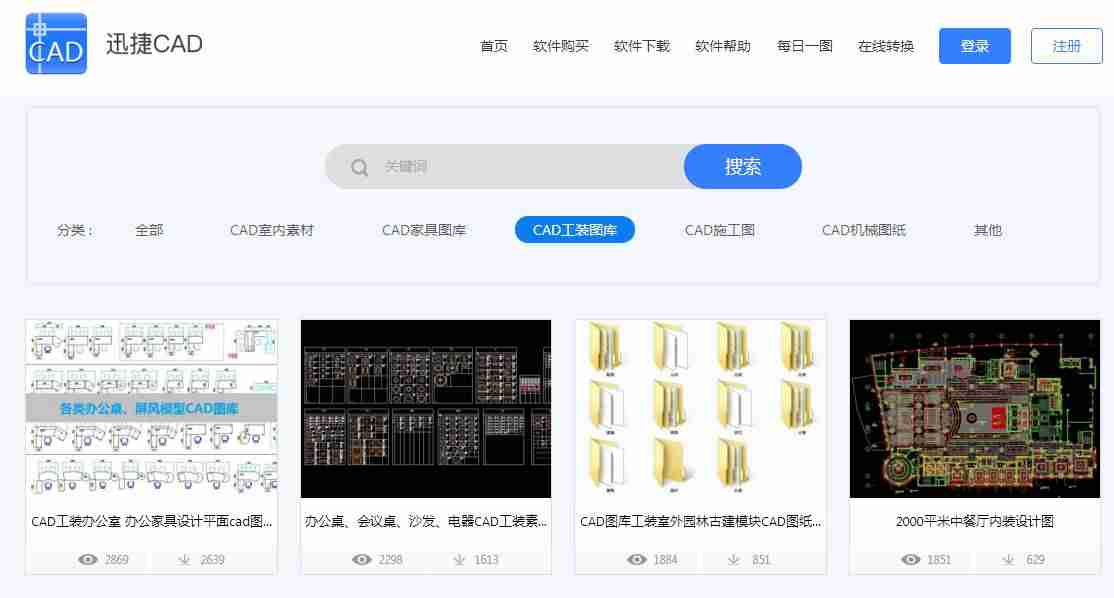Select the CAD室内素材 category filter
Viewport: 1114px width, 598px height.
click(x=271, y=230)
